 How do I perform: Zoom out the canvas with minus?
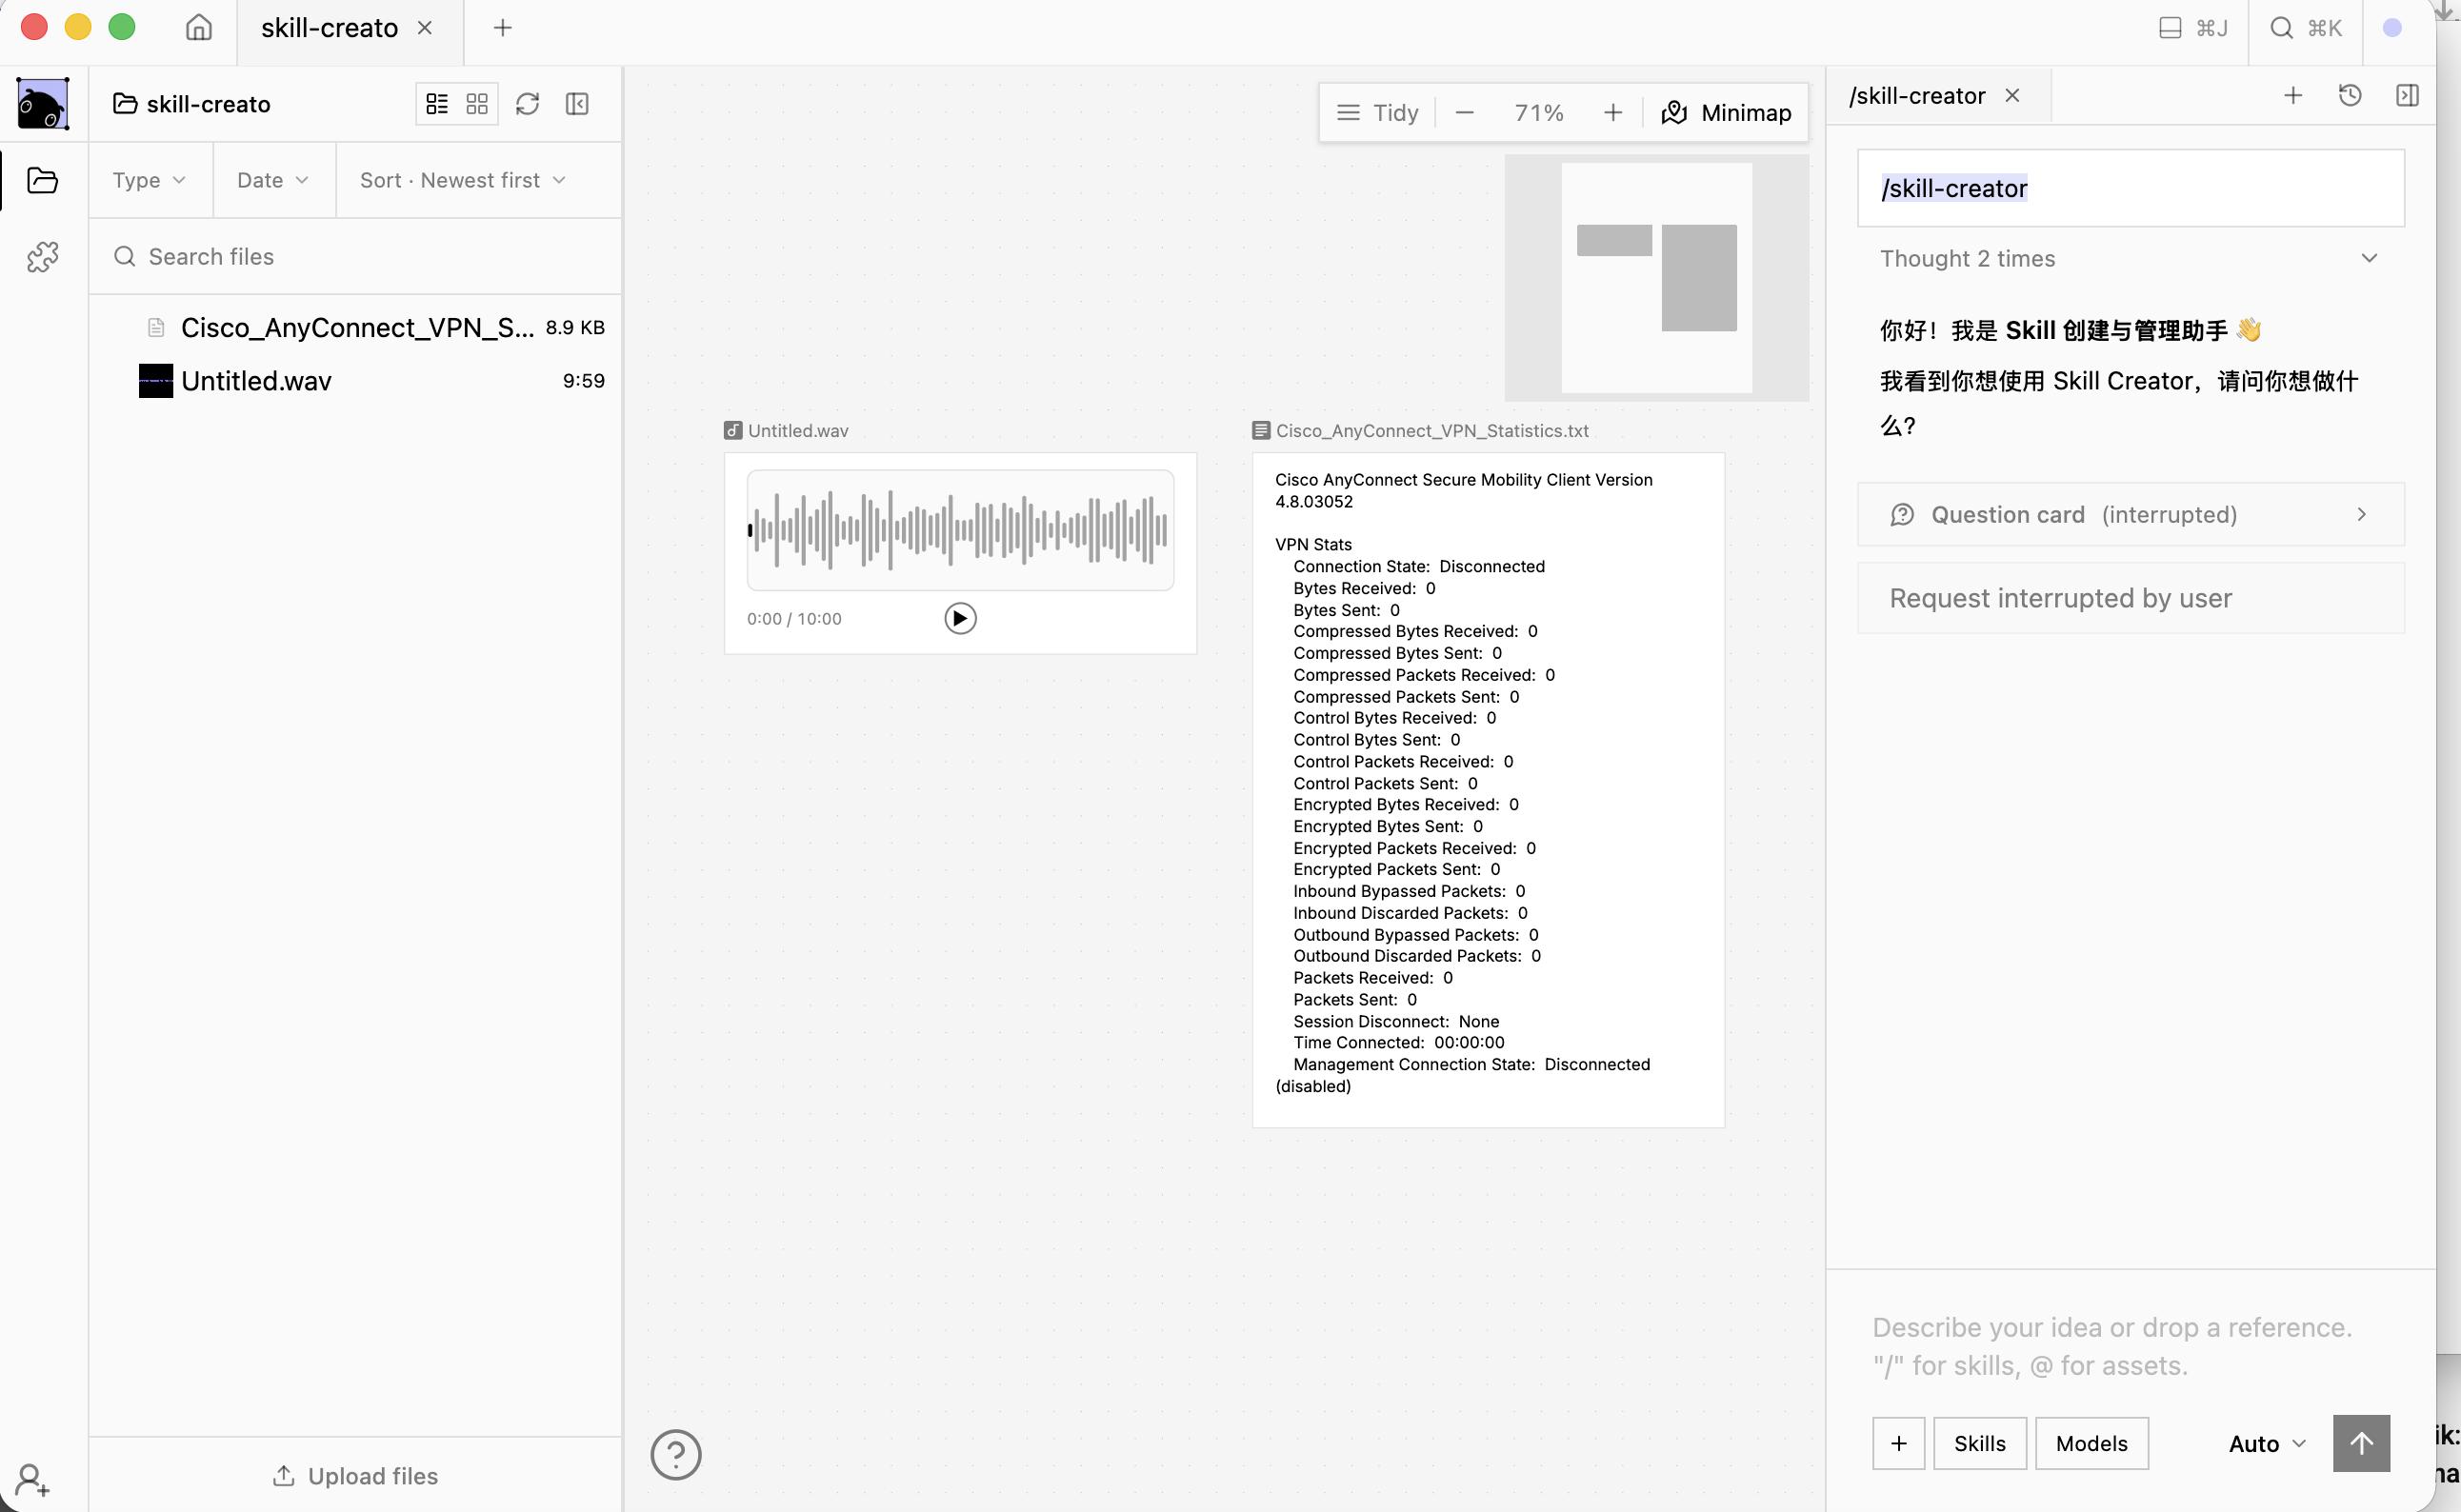(x=1465, y=113)
